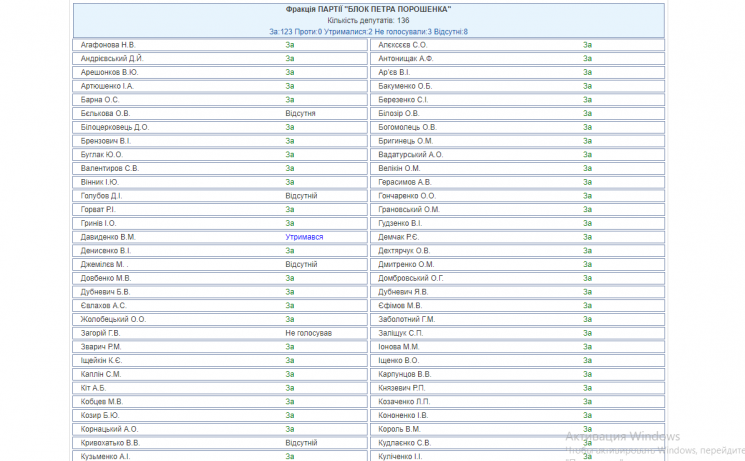Select Дмитренко О.М. in the table
Viewport: 745px width, 461px height.
click(x=406, y=265)
